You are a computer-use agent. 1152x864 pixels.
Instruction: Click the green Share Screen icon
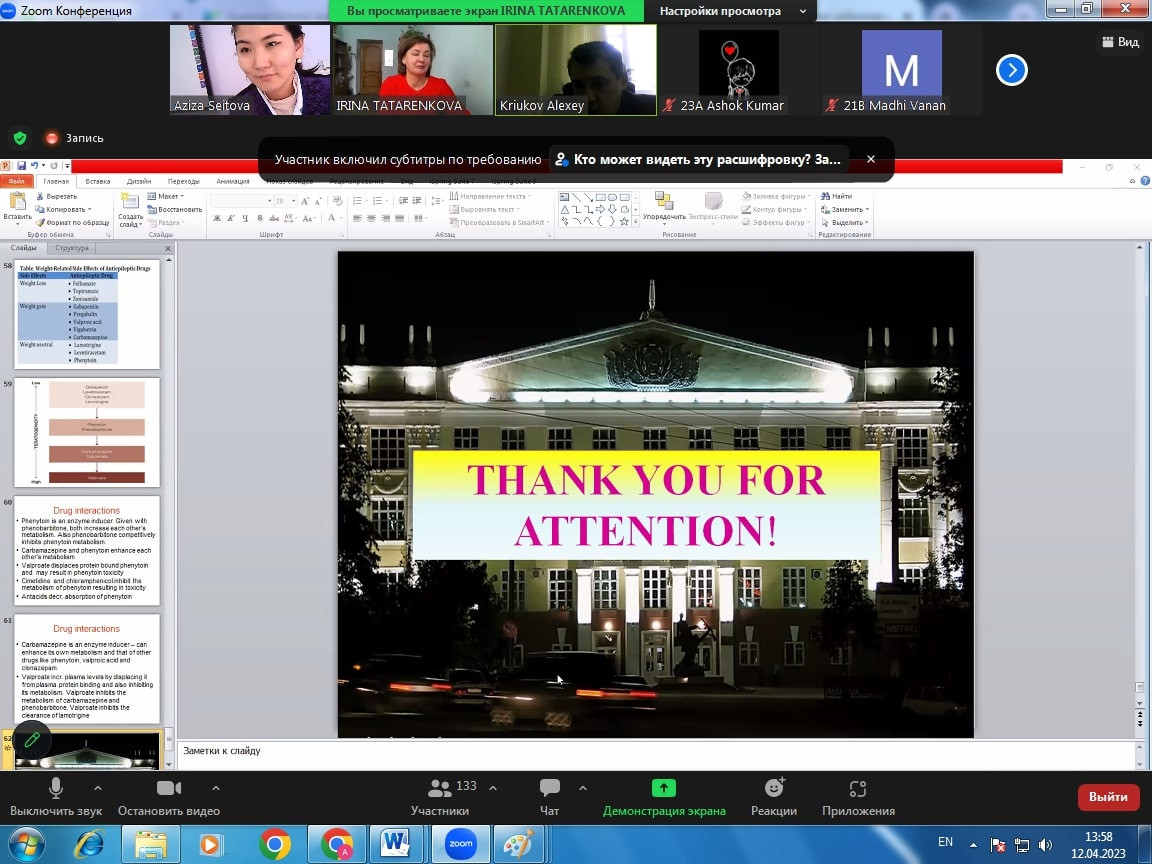point(664,788)
